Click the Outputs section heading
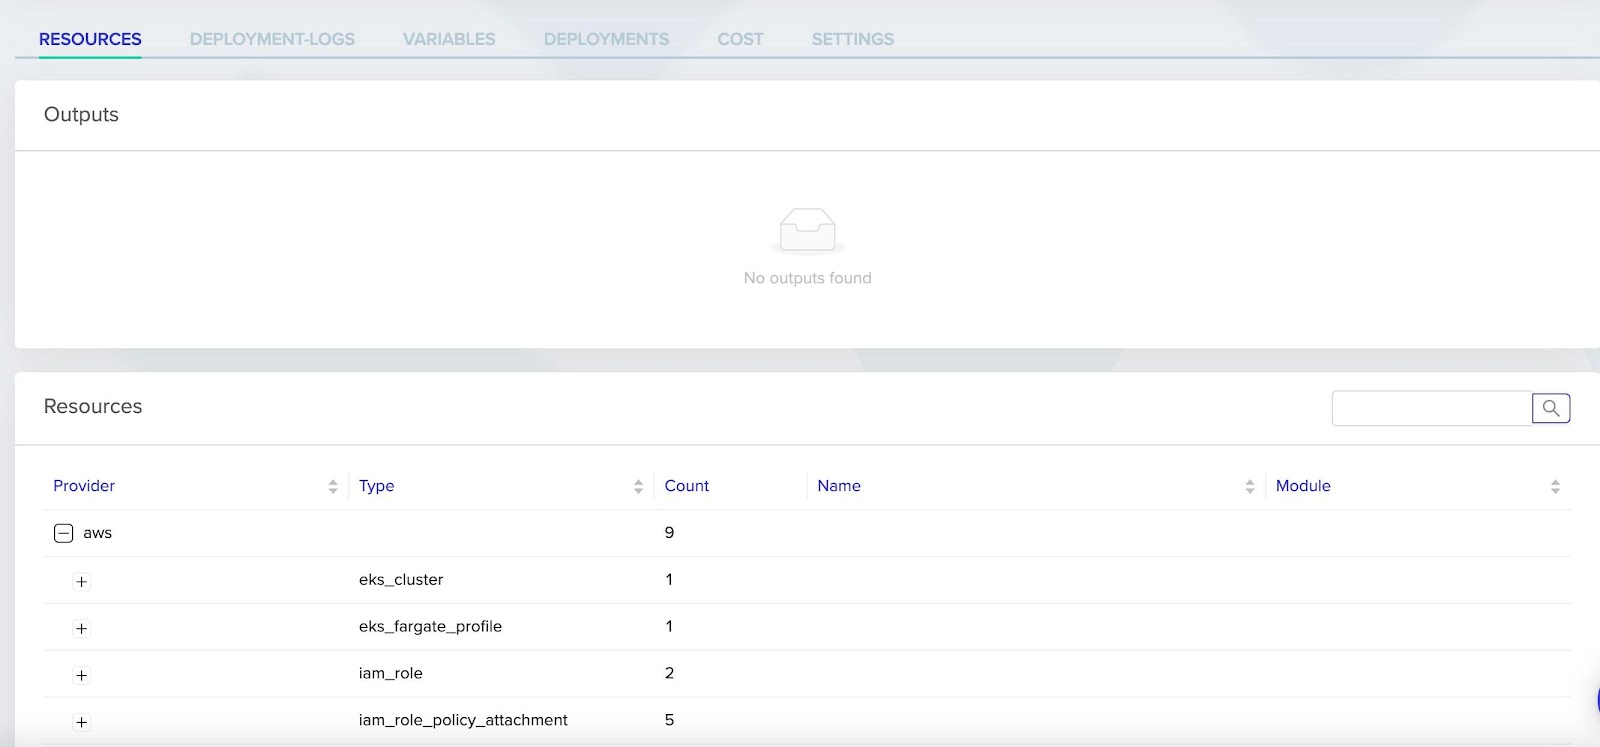 [81, 114]
